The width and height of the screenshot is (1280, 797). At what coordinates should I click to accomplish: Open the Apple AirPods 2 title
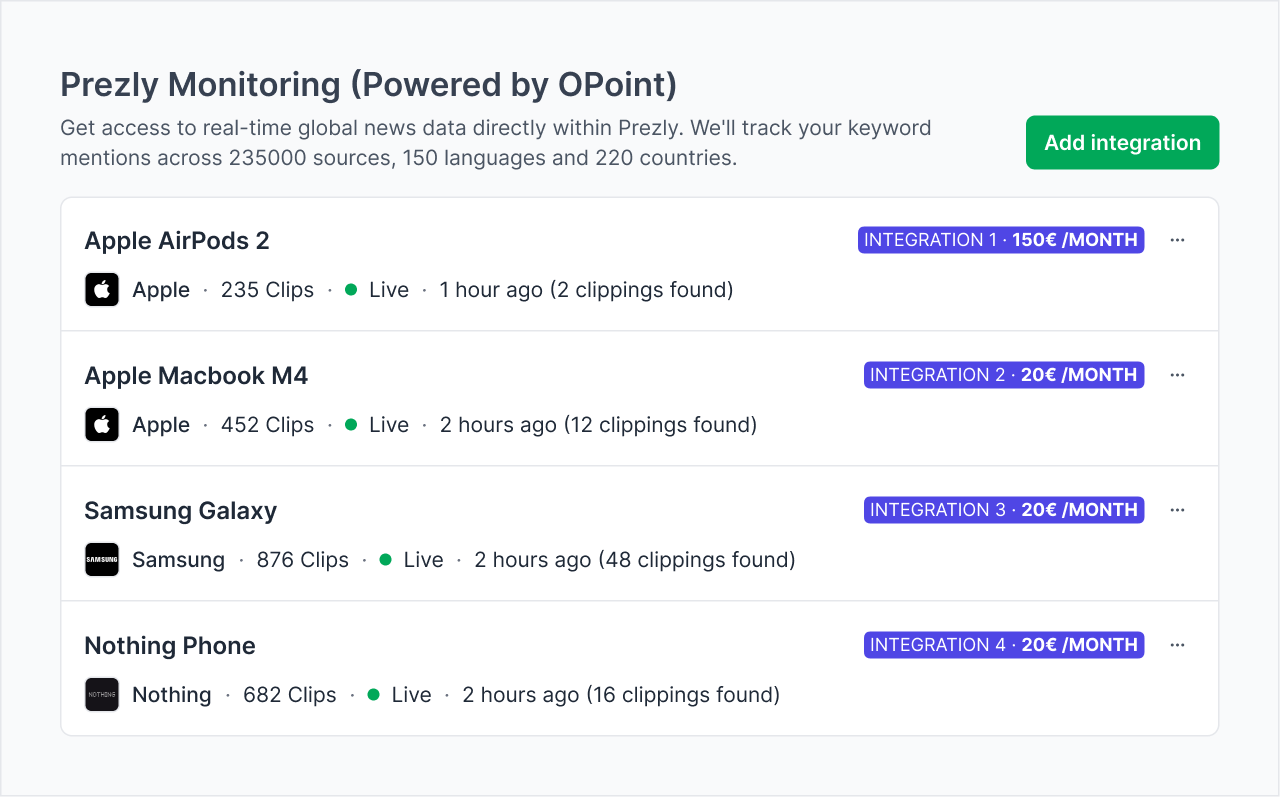tap(177, 241)
